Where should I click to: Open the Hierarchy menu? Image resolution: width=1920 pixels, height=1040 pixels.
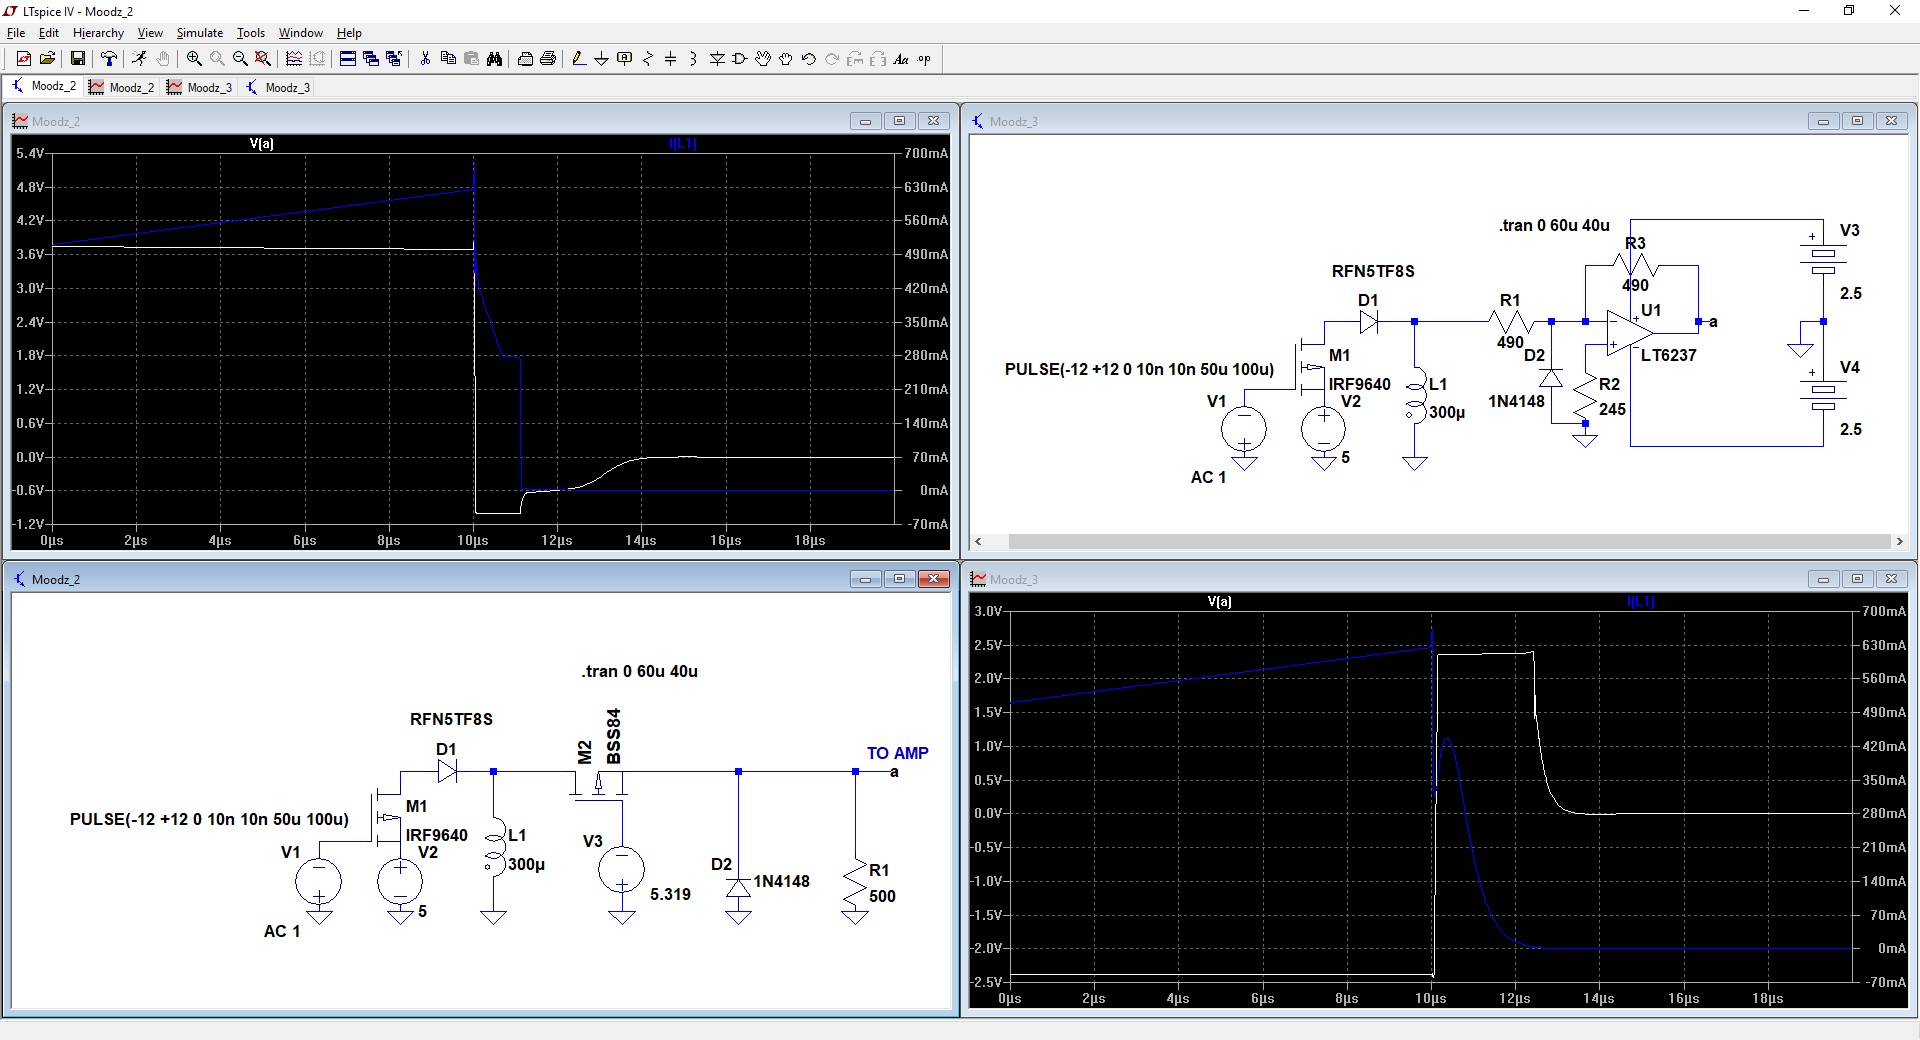[x=98, y=33]
